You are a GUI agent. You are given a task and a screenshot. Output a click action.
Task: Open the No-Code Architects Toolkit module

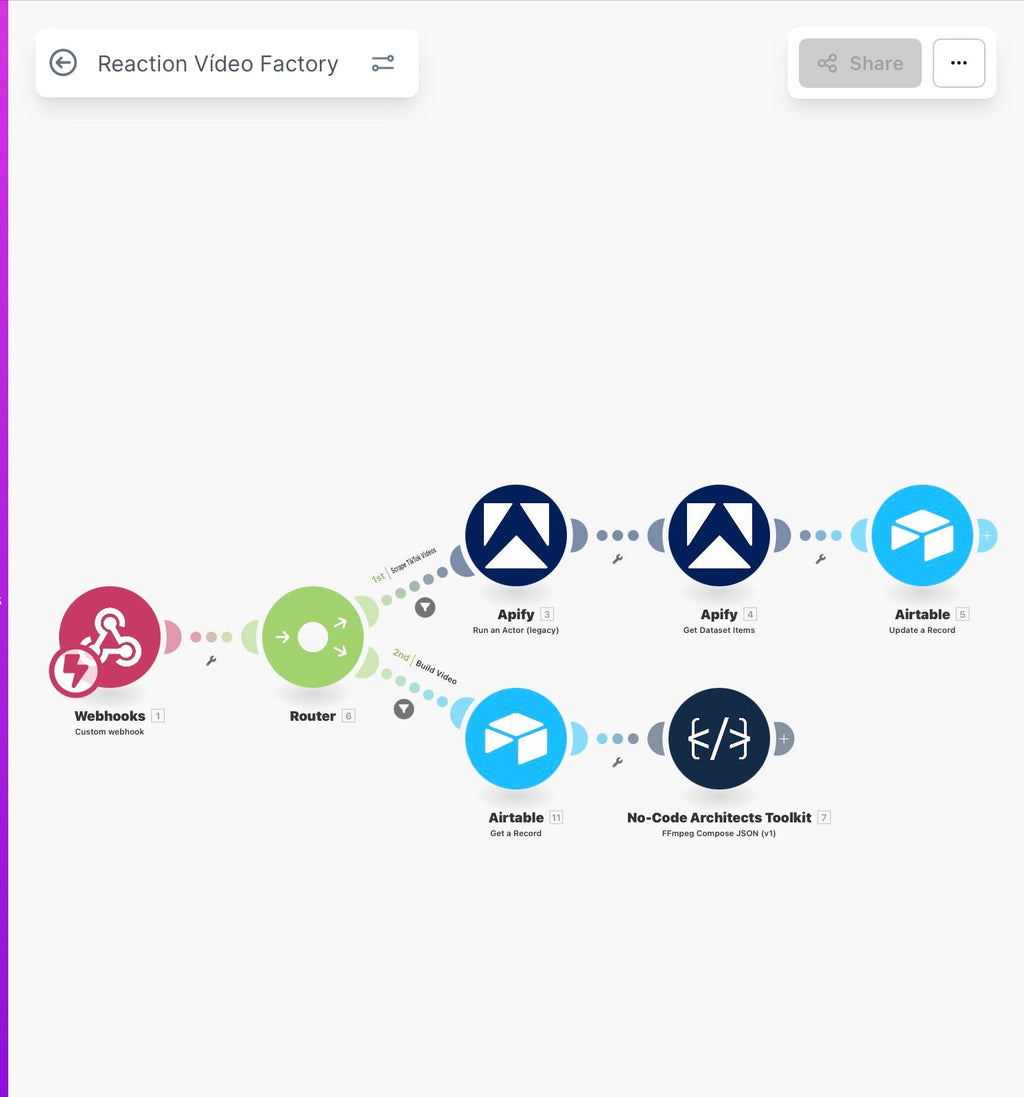(x=719, y=739)
